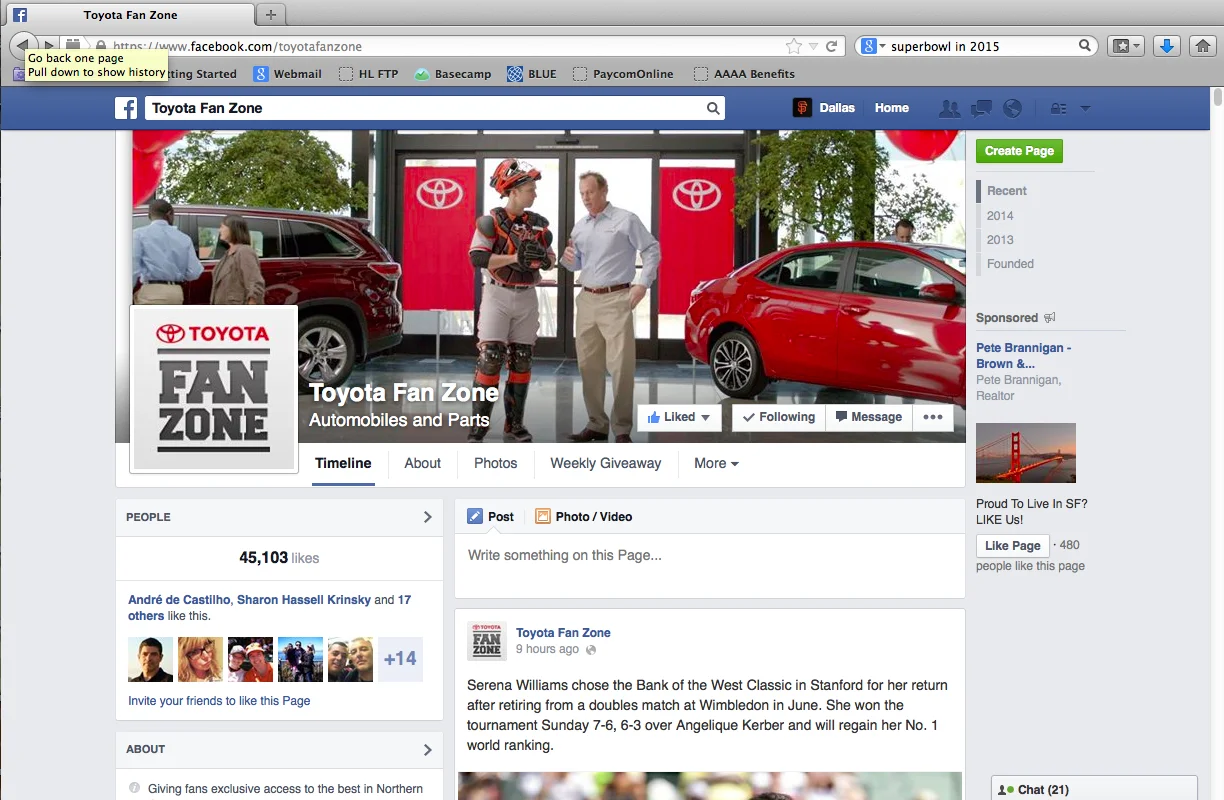The height and width of the screenshot is (800, 1224).
Task: Open the Firefox downloads arrow icon
Action: point(1166,46)
